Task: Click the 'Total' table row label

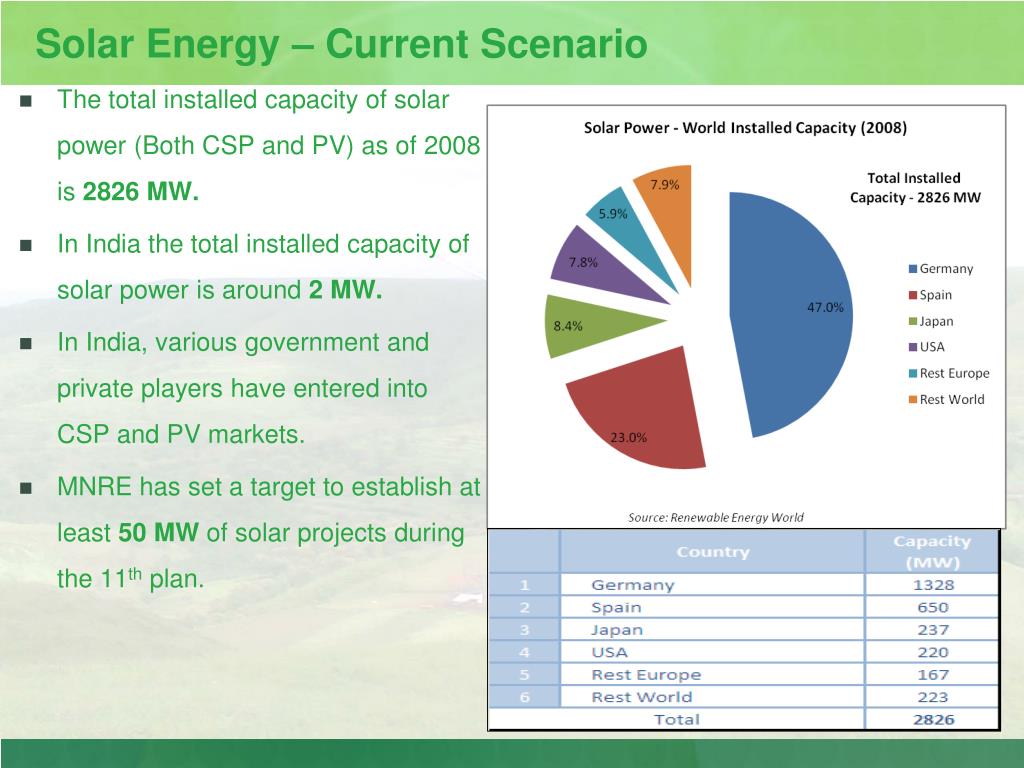Action: (x=677, y=720)
